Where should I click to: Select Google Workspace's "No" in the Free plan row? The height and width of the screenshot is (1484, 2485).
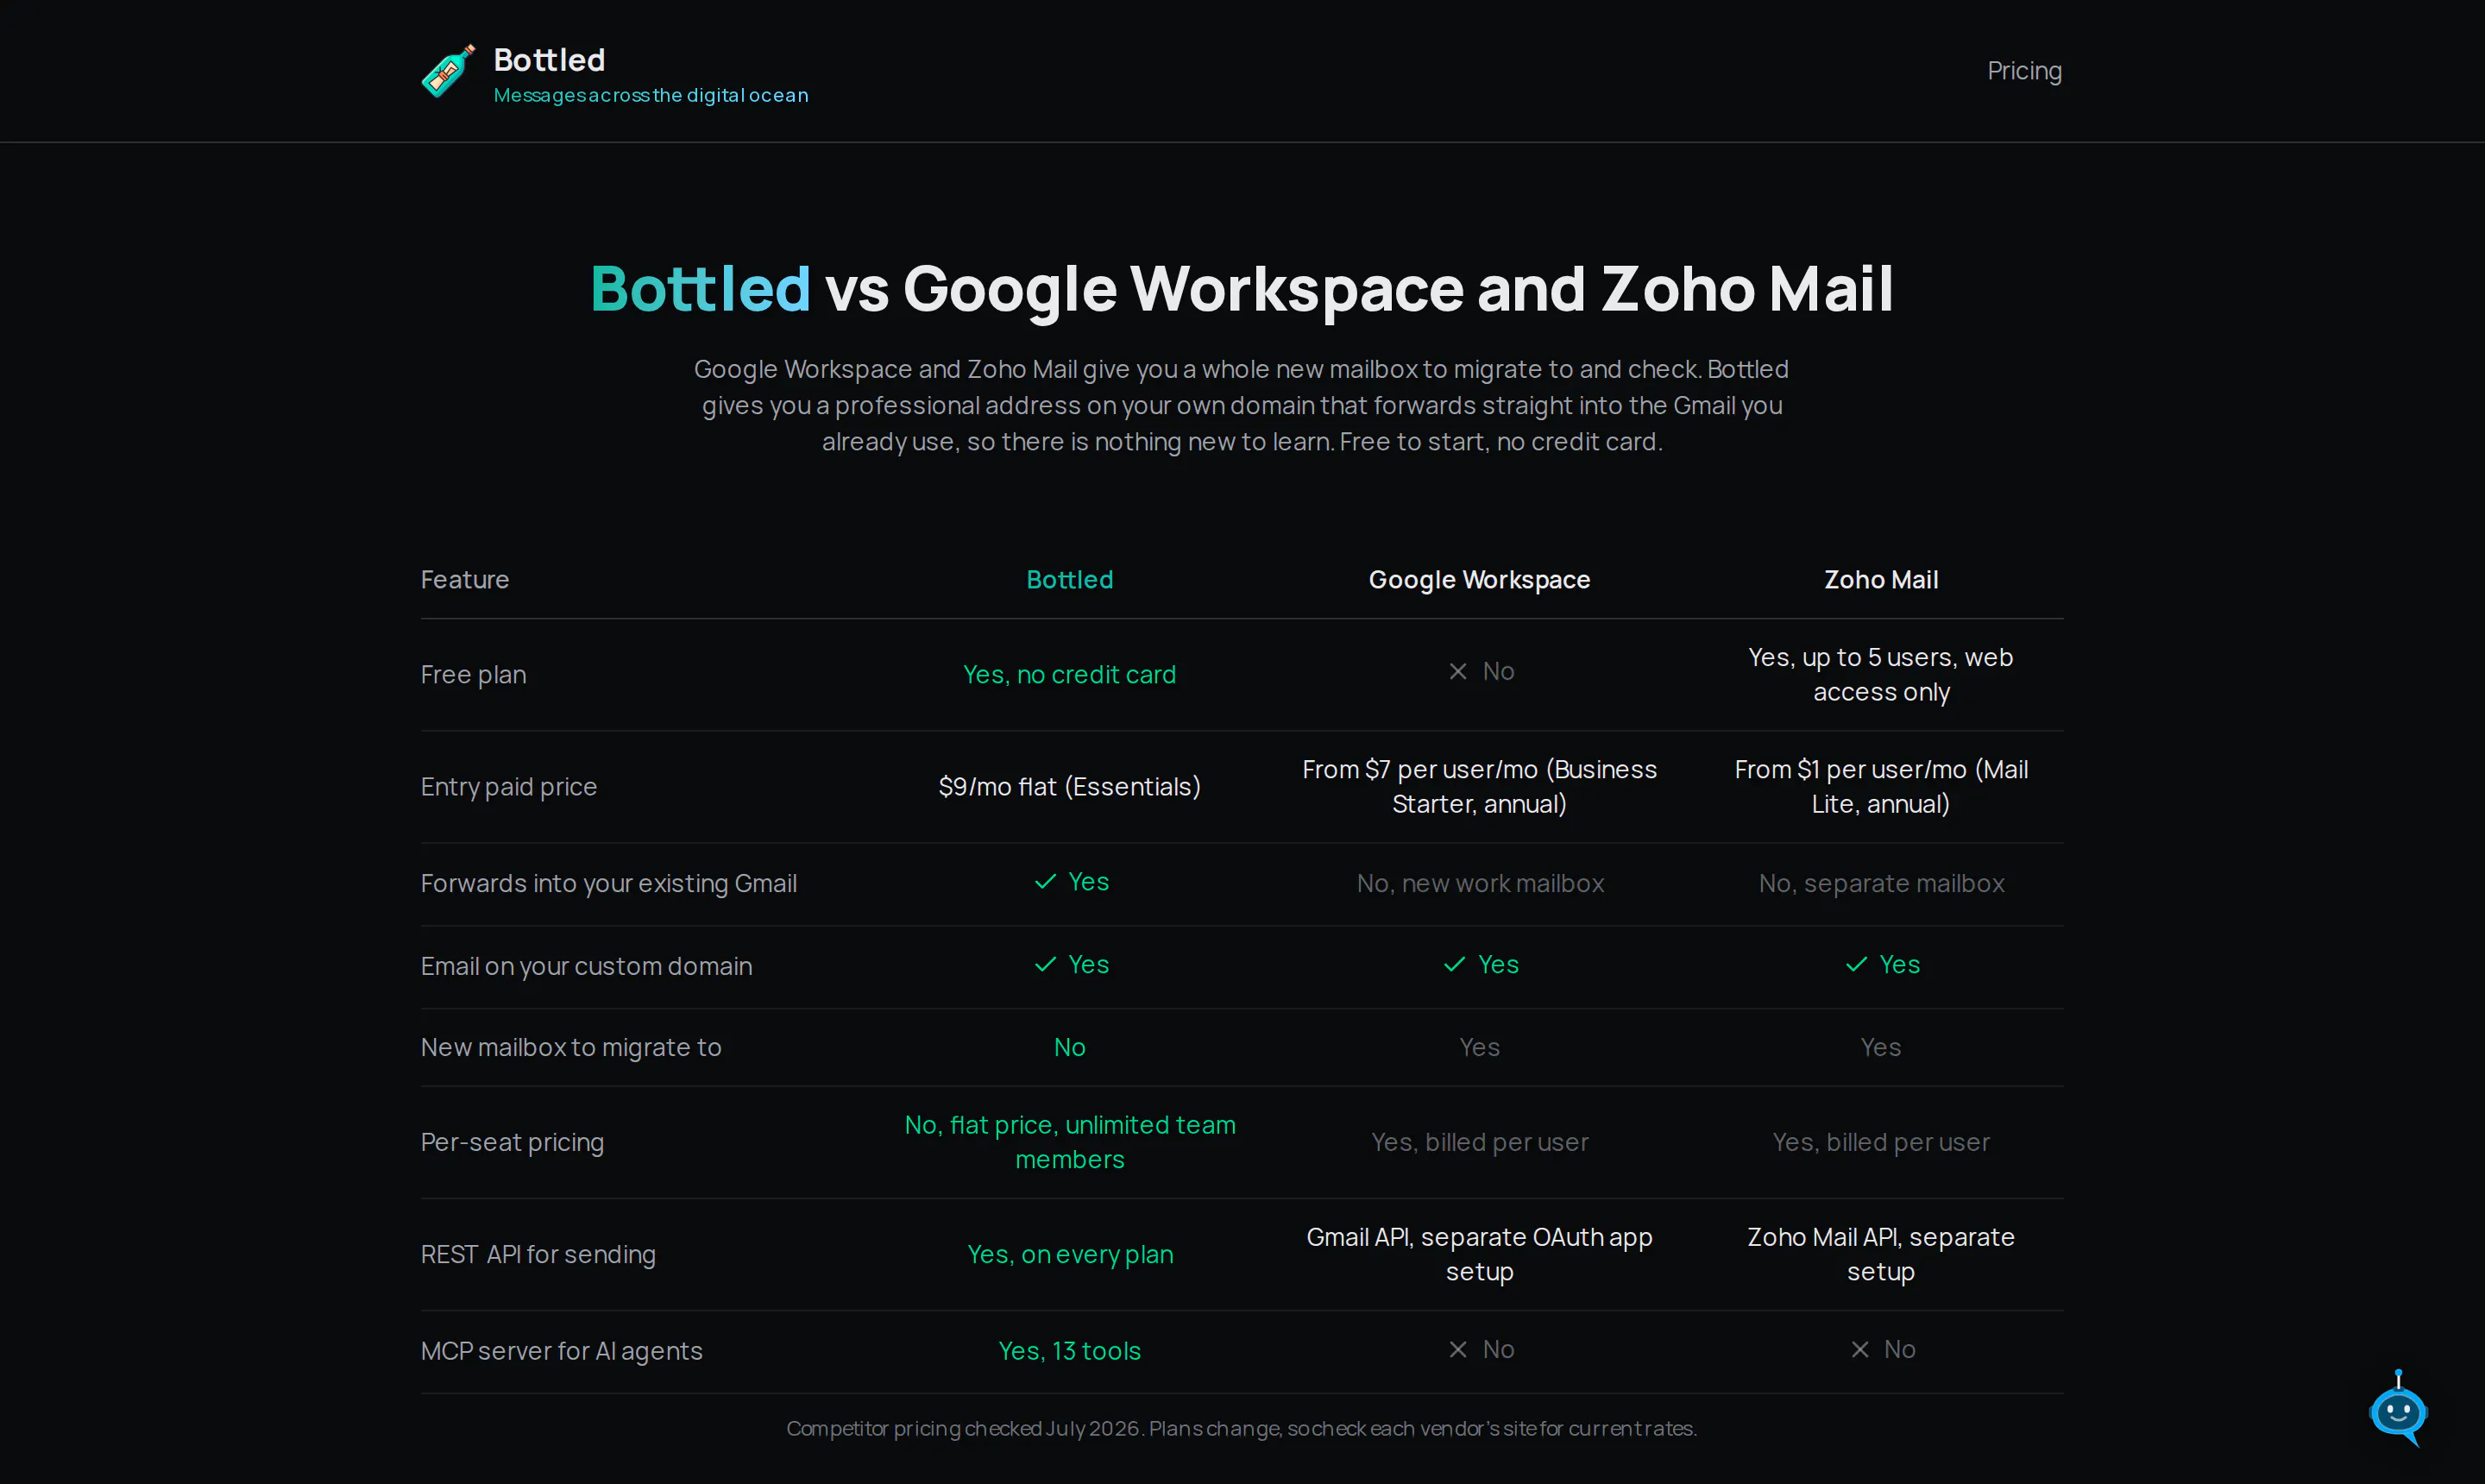[1481, 672]
